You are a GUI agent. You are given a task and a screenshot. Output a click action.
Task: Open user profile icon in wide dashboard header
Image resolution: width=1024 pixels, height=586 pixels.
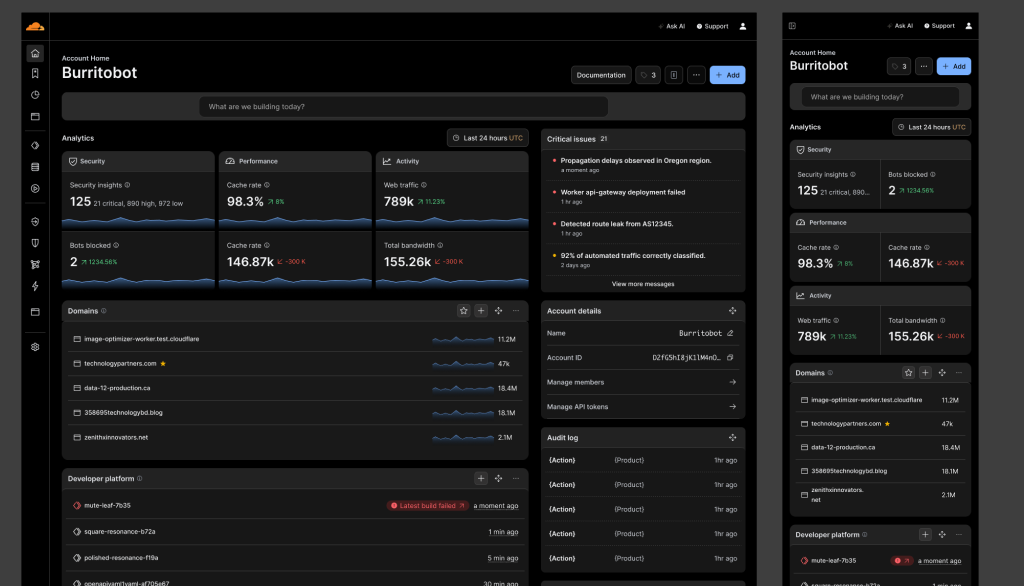(743, 27)
